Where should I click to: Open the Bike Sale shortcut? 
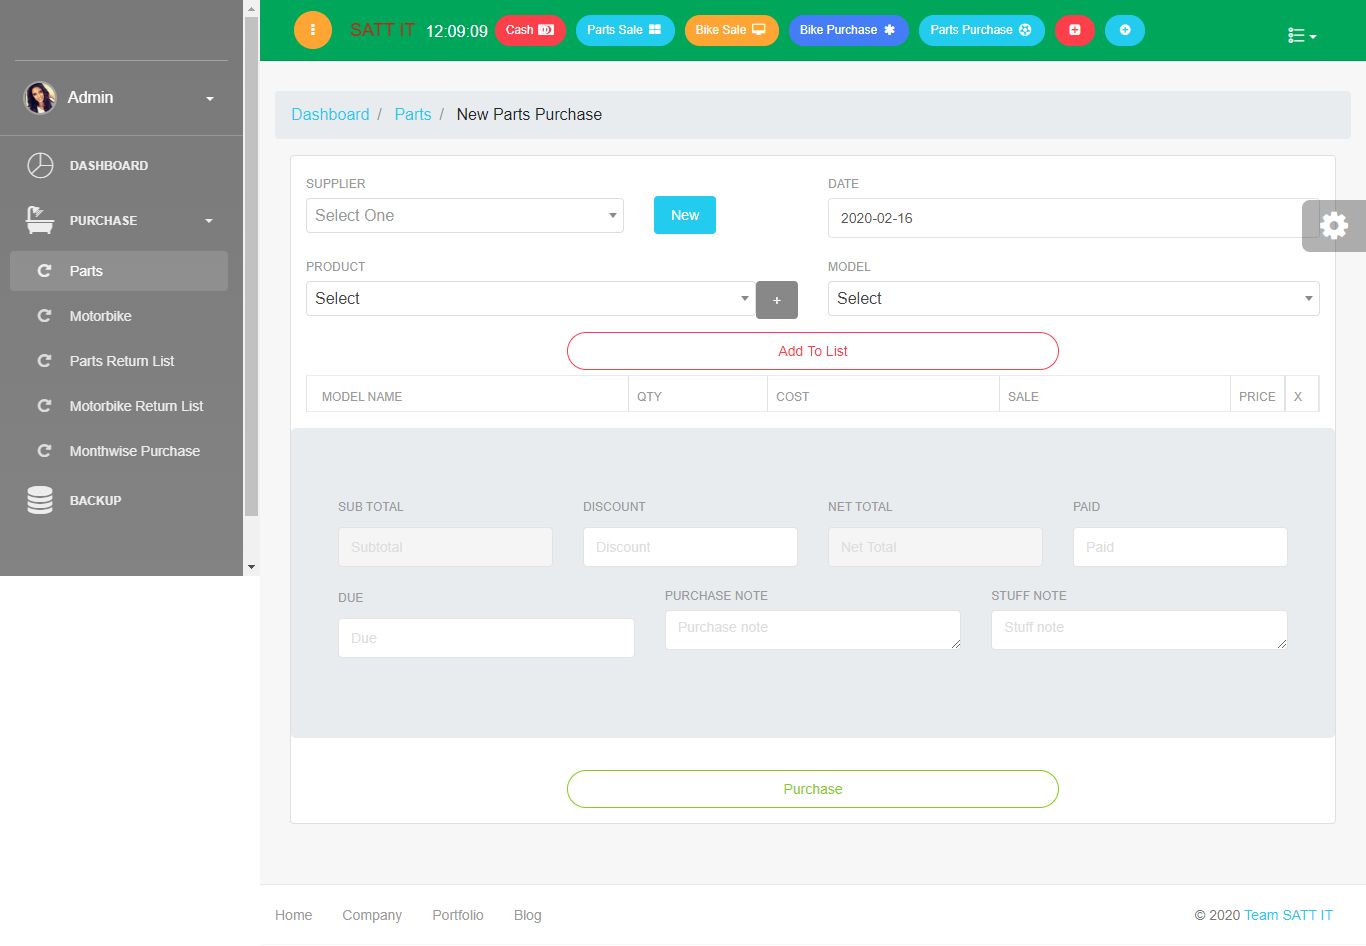pyautogui.click(x=731, y=30)
